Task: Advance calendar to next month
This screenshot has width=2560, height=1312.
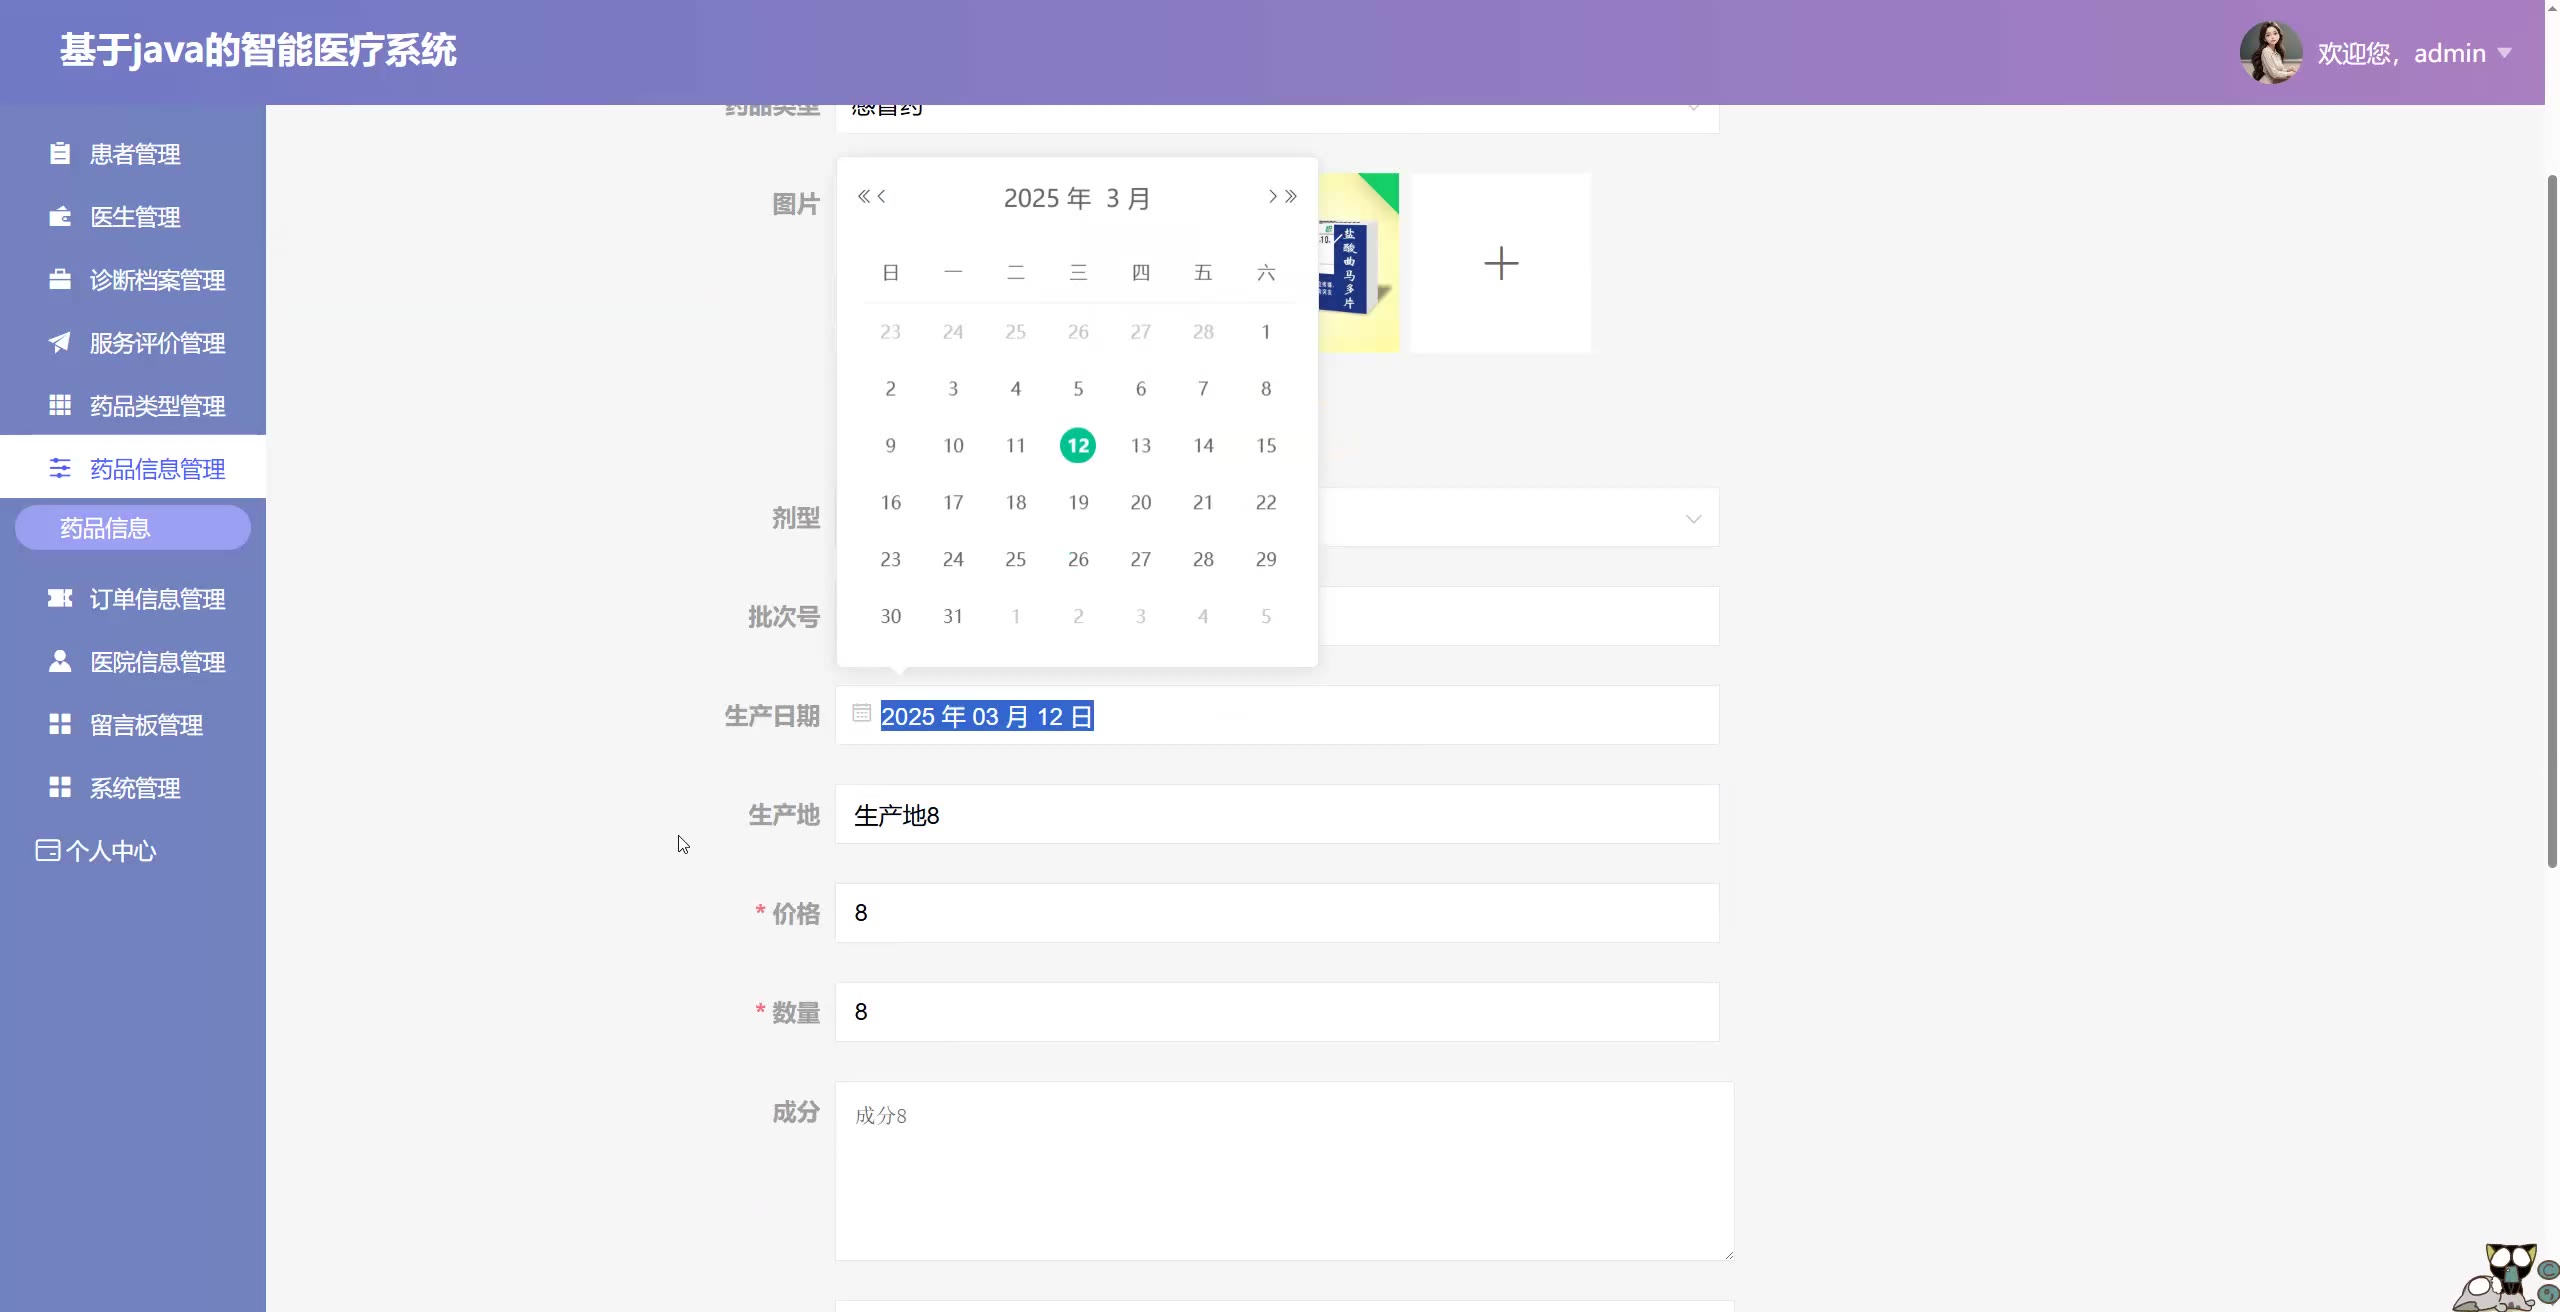Action: [1272, 197]
